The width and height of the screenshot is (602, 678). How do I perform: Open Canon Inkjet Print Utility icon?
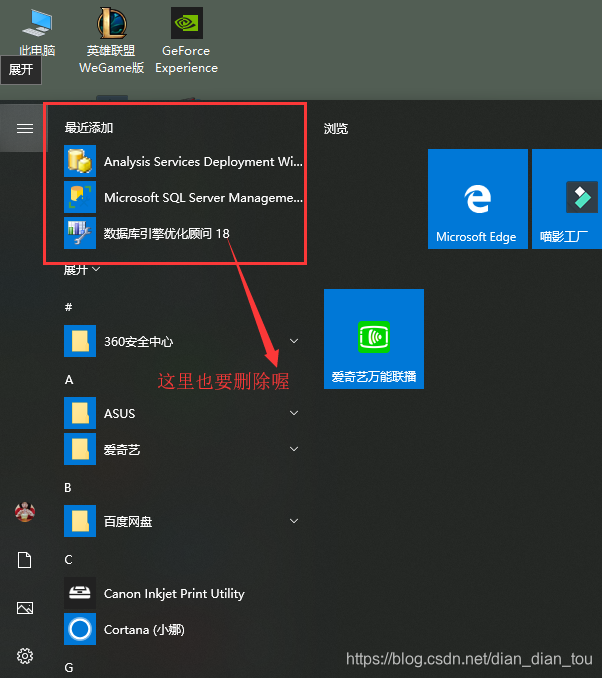[x=80, y=593]
